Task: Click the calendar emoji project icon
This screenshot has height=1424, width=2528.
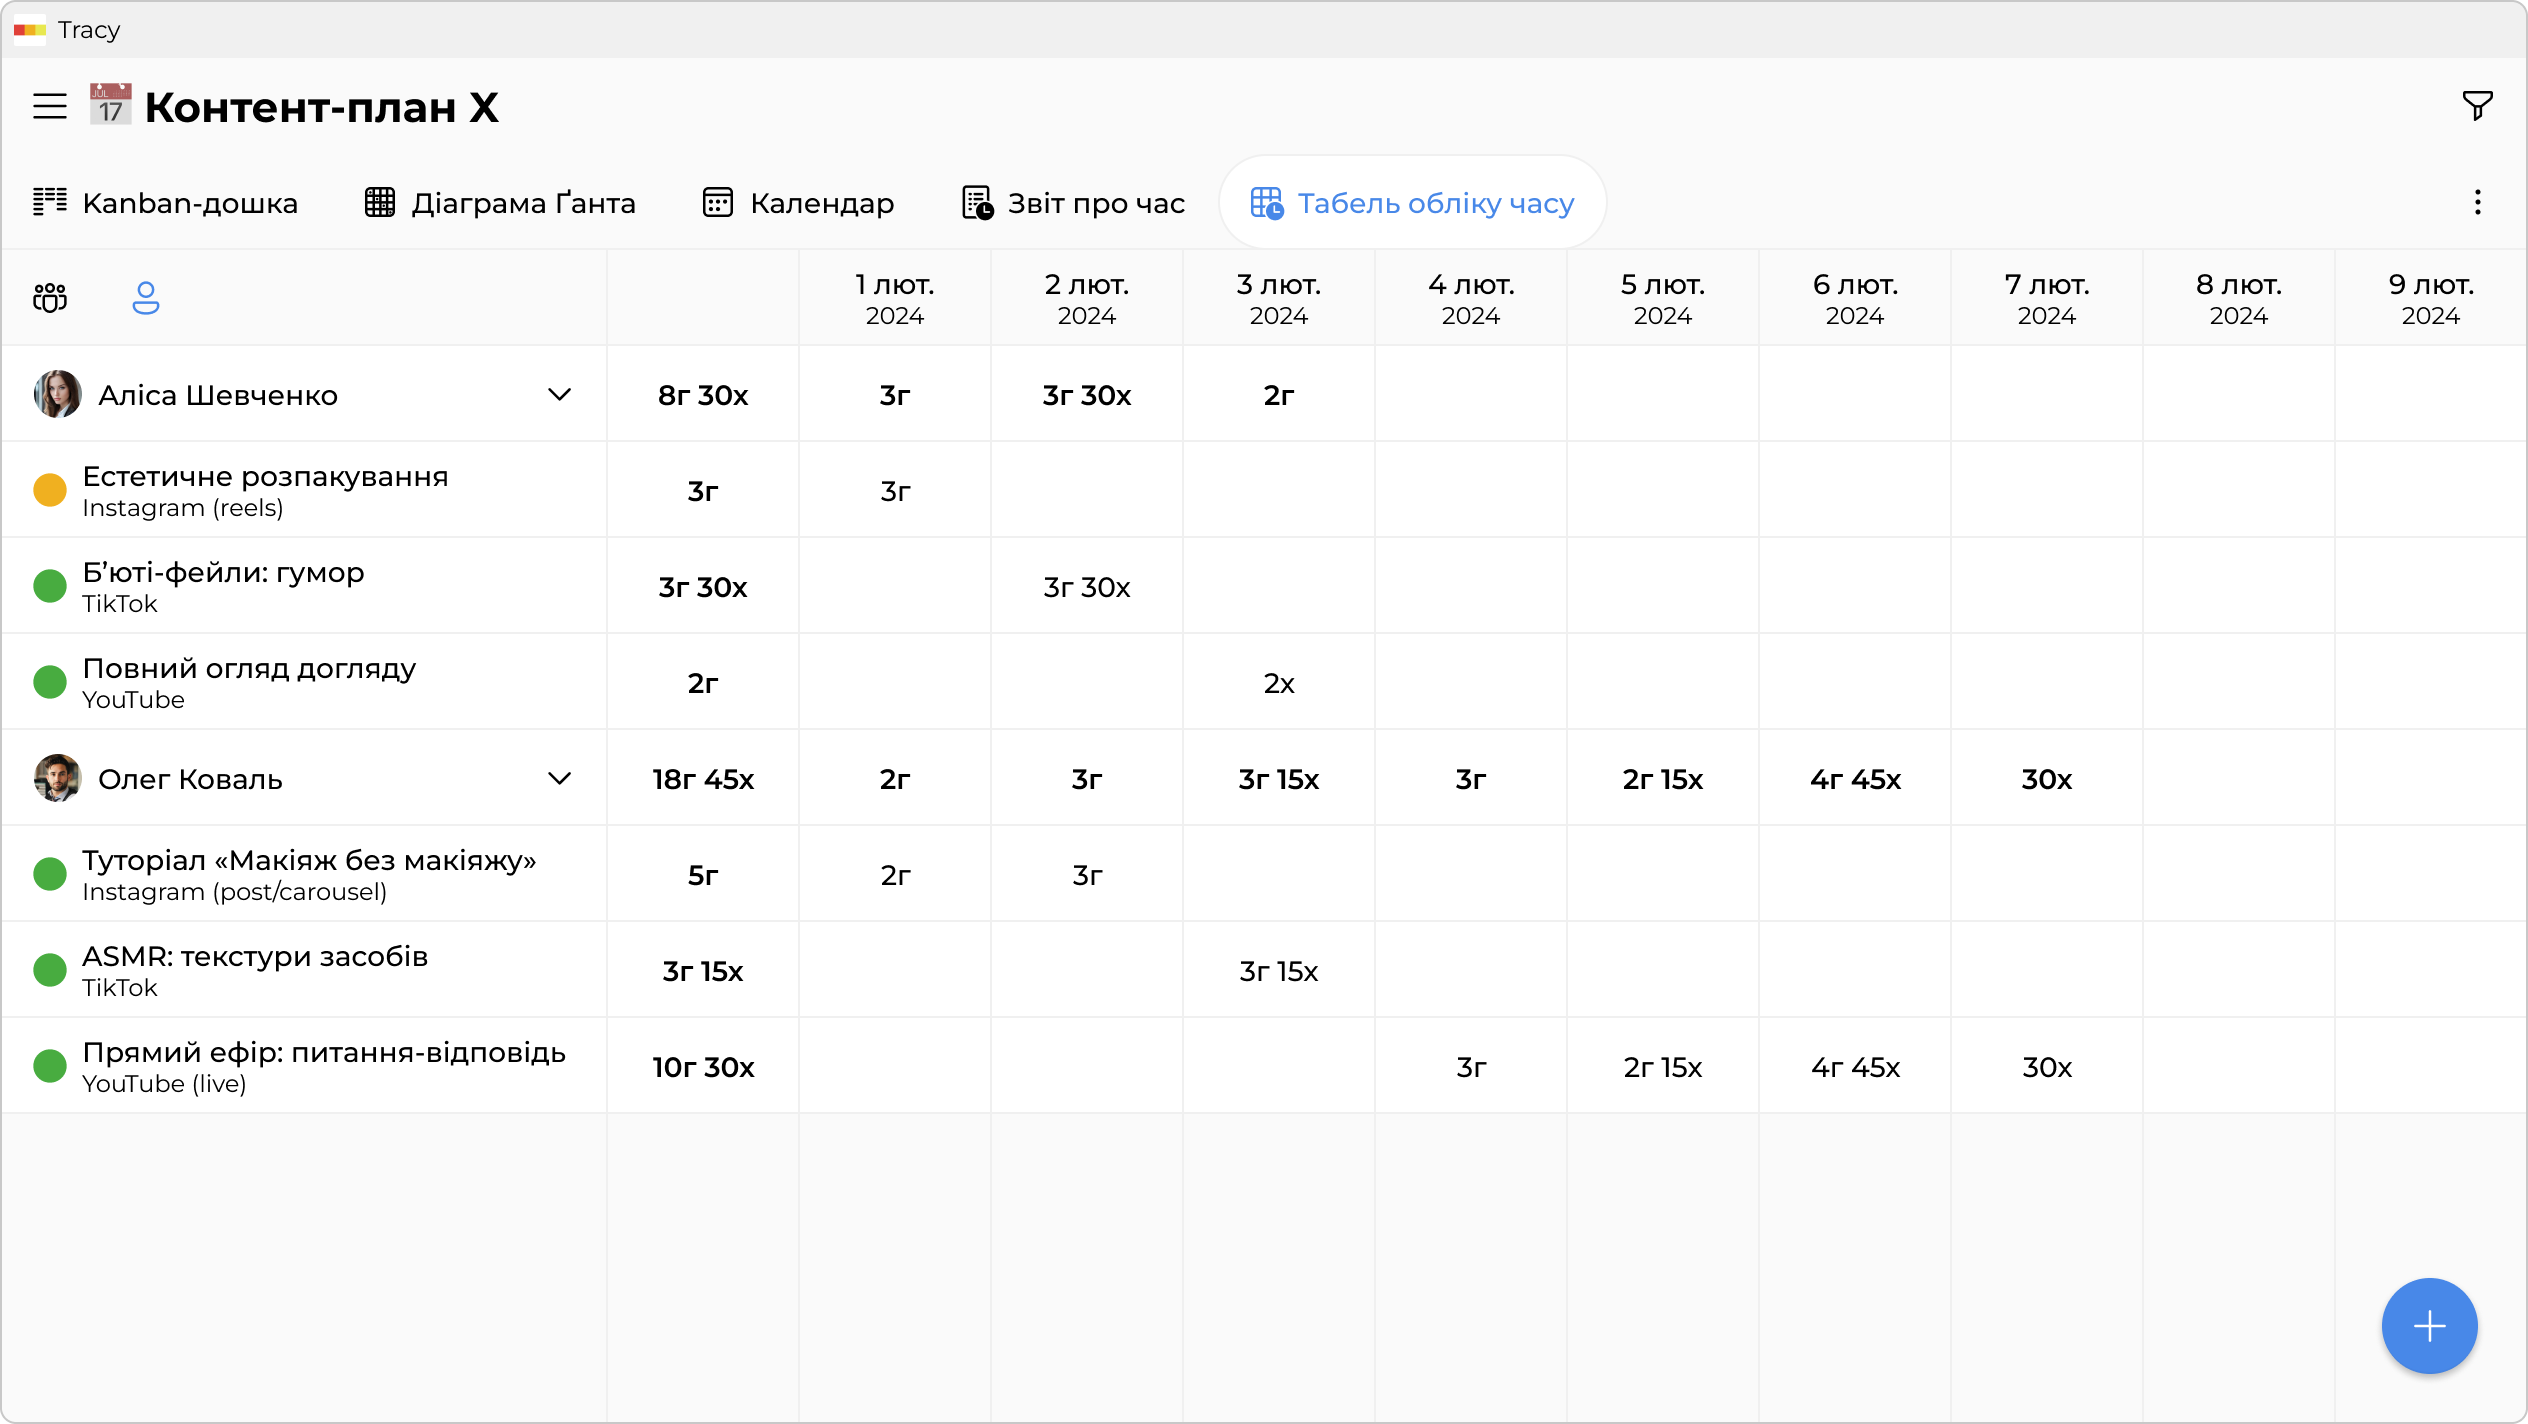Action: click(110, 105)
